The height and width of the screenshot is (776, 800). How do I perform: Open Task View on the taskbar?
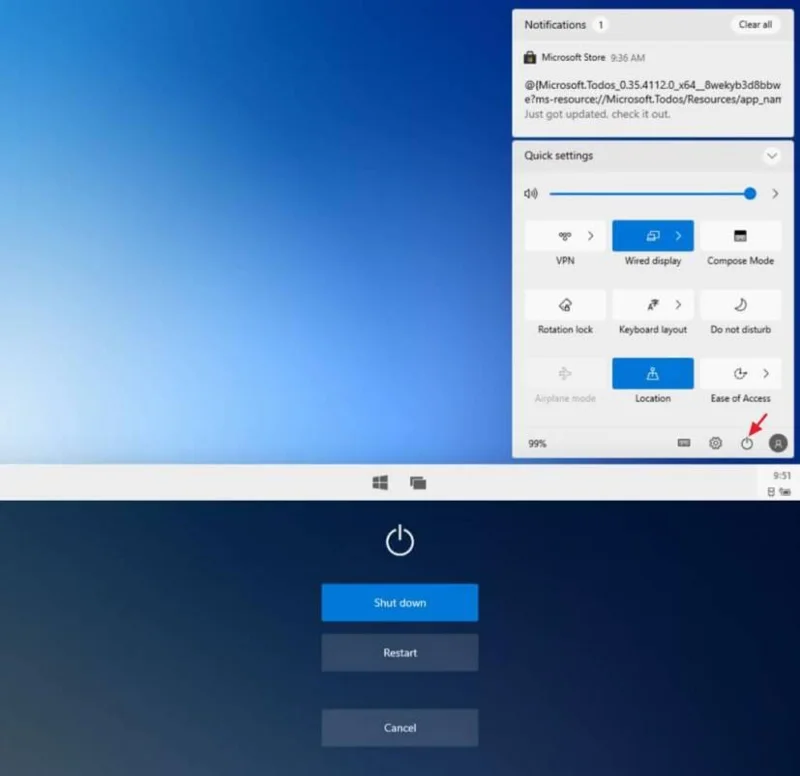coord(418,482)
